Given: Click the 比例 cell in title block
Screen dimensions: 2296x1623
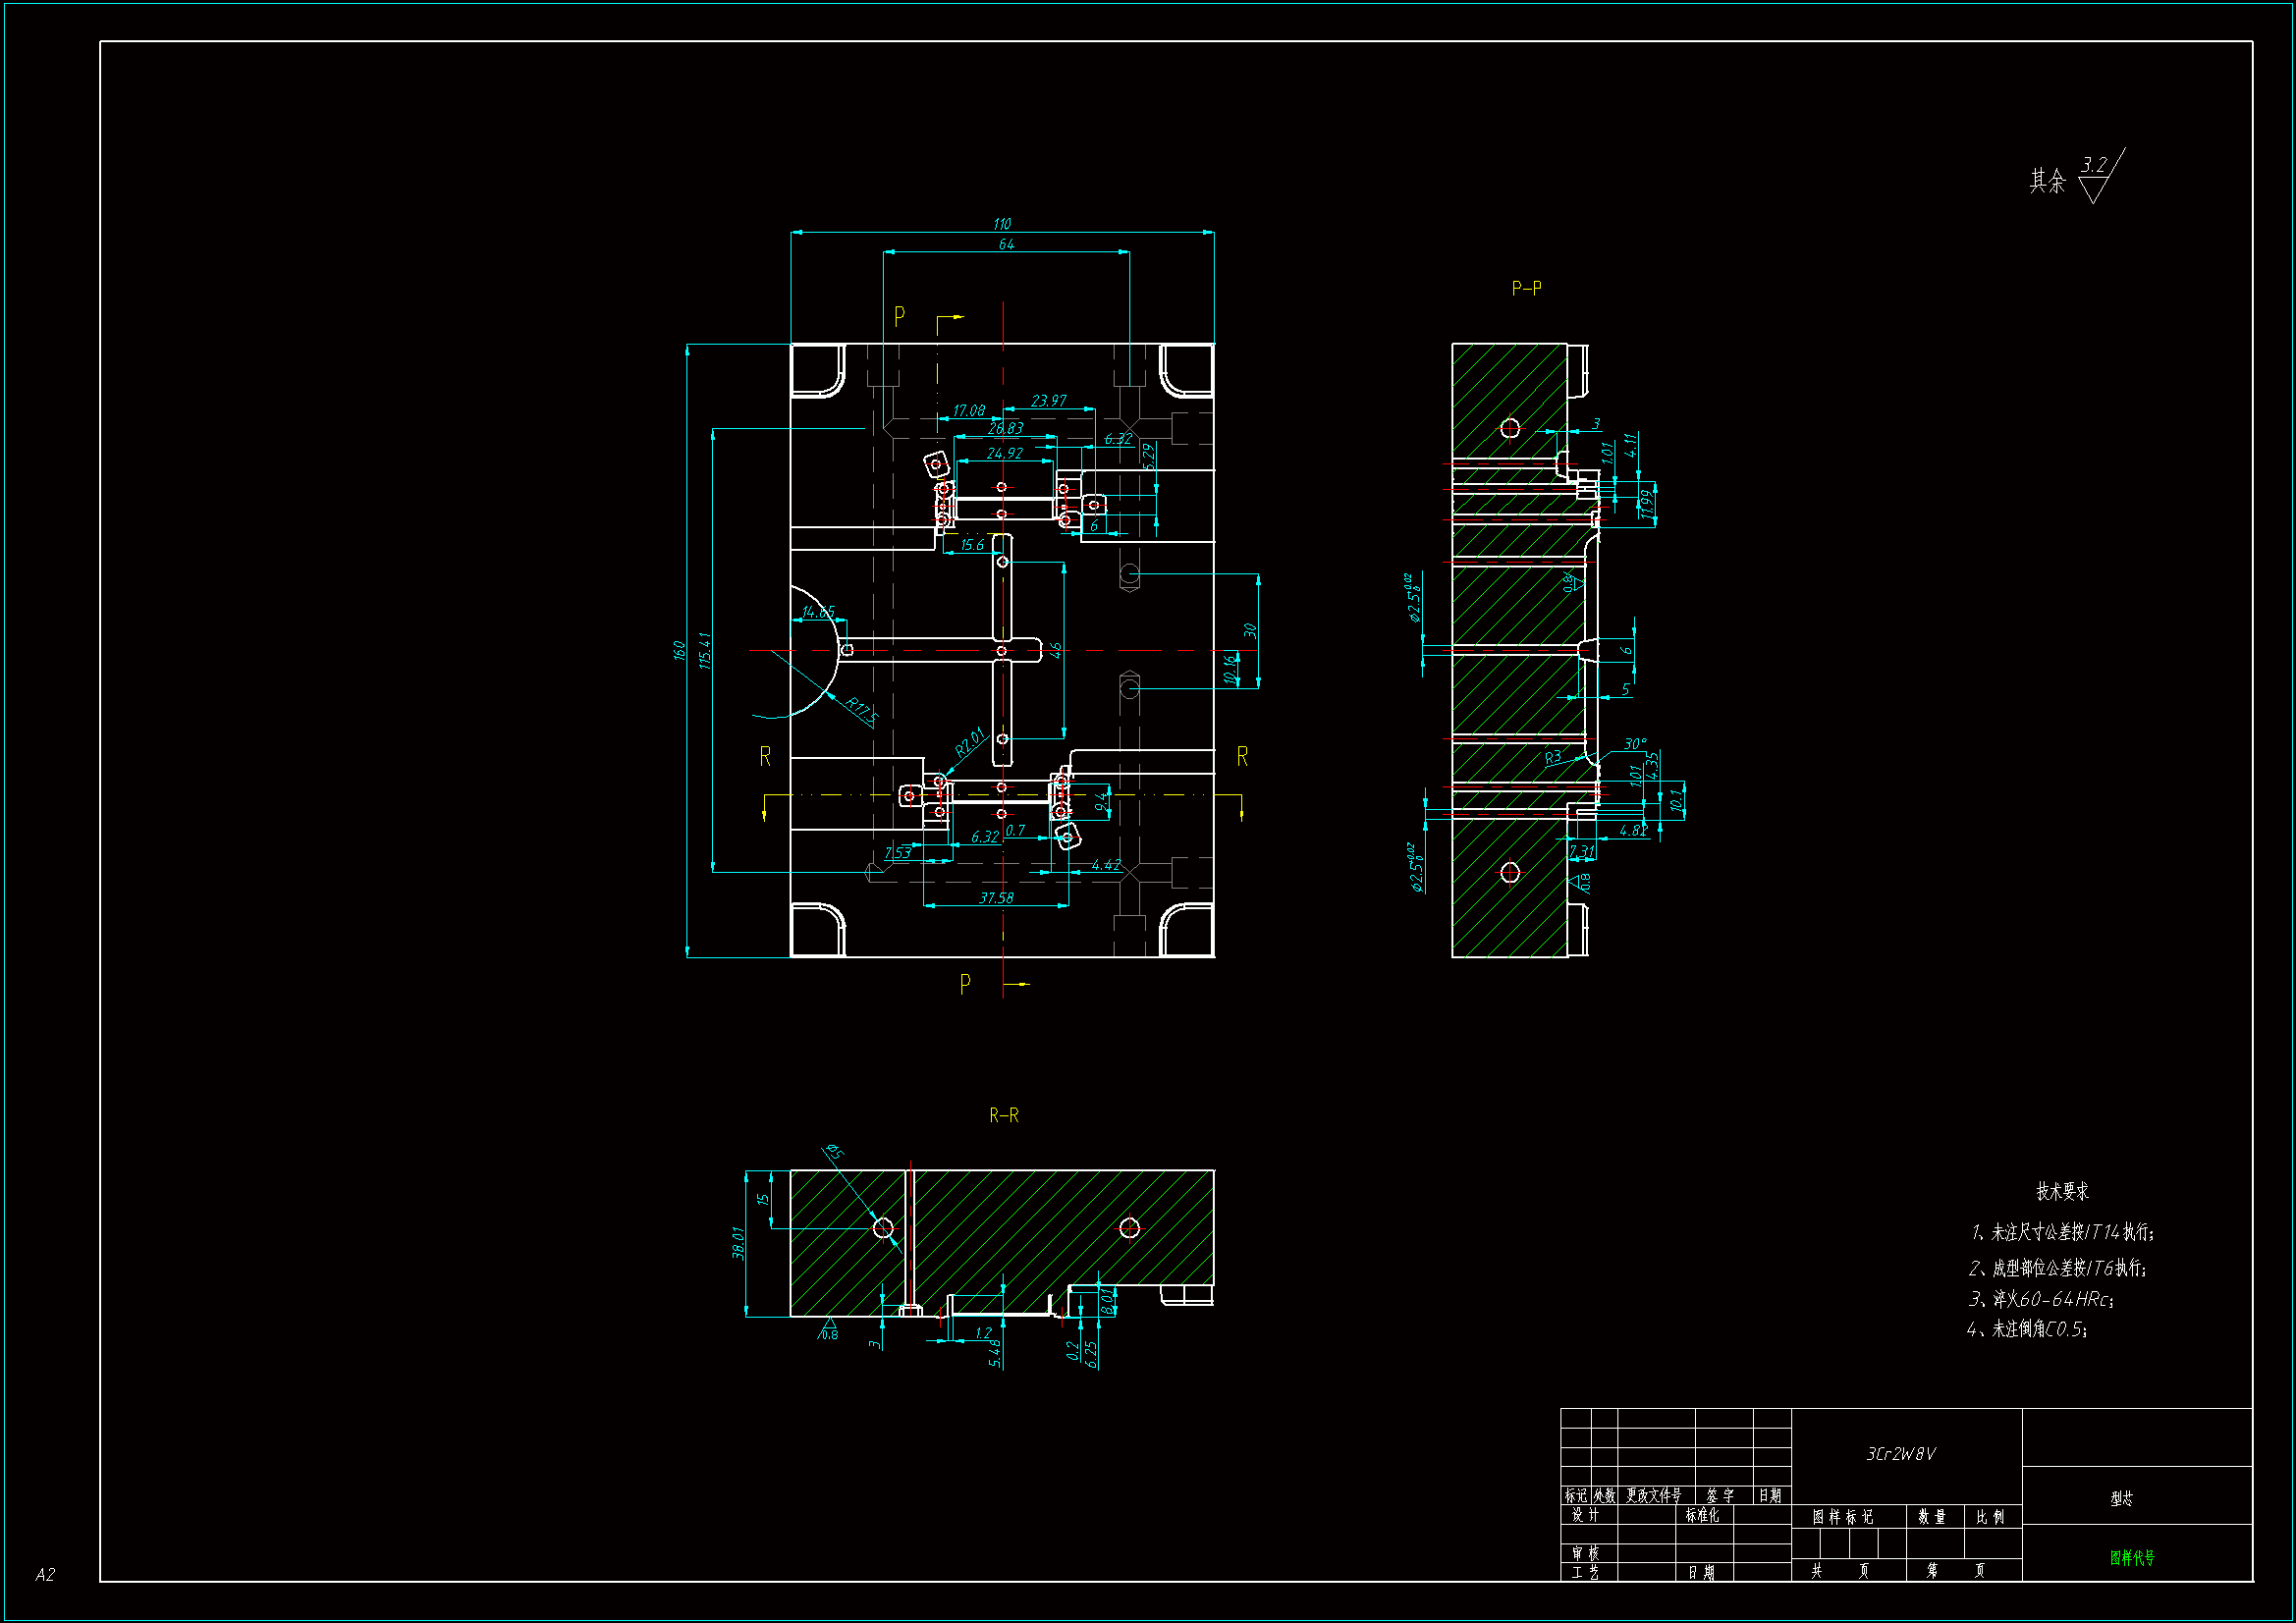Looking at the screenshot, I should tap(1989, 1517).
